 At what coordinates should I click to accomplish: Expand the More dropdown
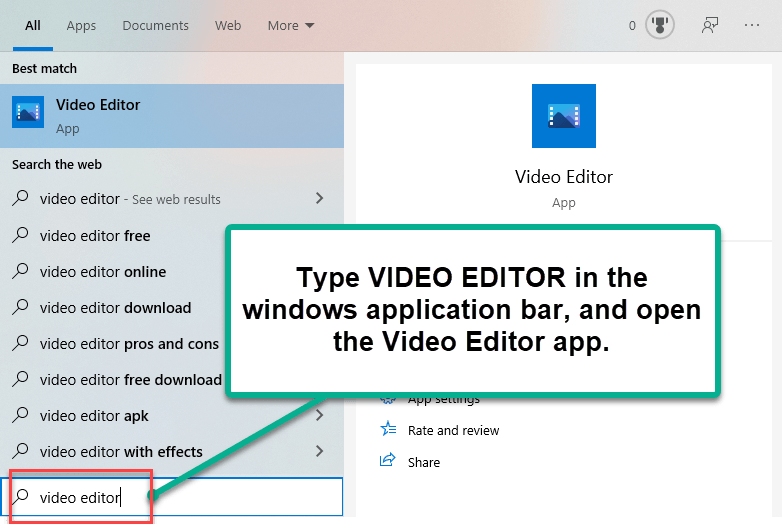tap(291, 25)
